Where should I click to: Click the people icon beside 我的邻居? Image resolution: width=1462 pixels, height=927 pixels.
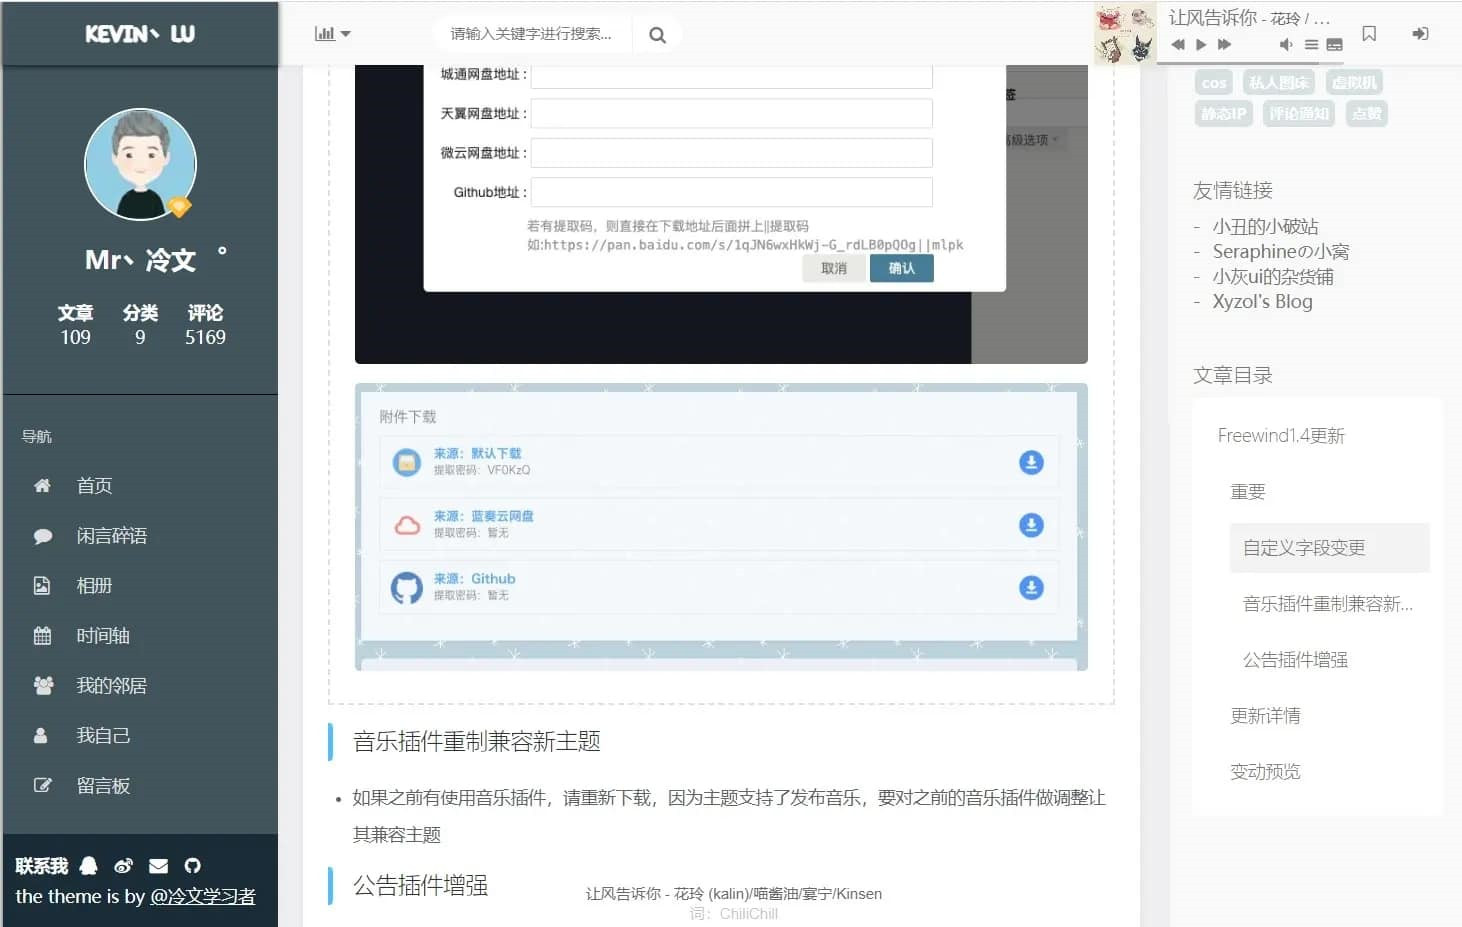pos(43,686)
